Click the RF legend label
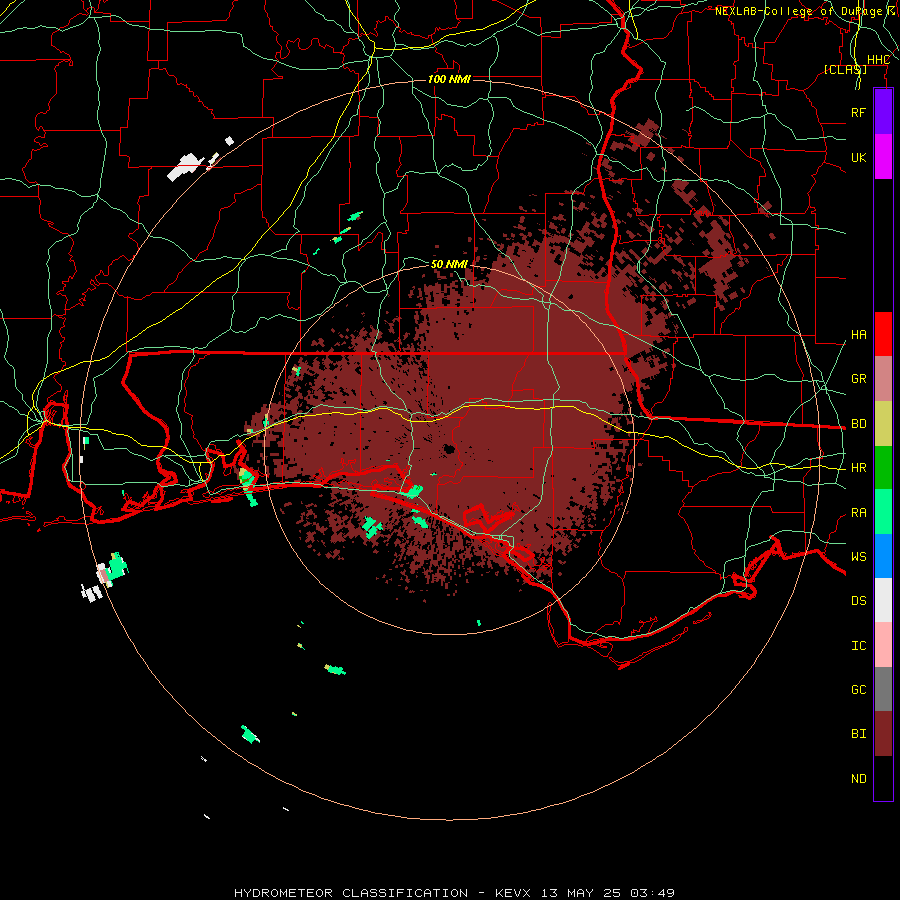 pyautogui.click(x=858, y=112)
